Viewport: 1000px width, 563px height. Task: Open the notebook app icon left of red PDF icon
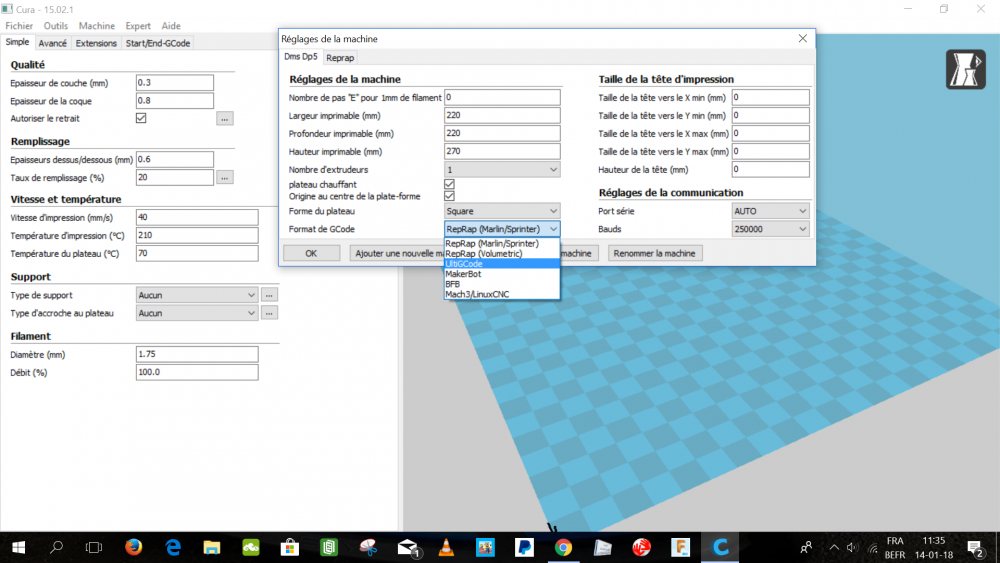pyautogui.click(x=603, y=547)
